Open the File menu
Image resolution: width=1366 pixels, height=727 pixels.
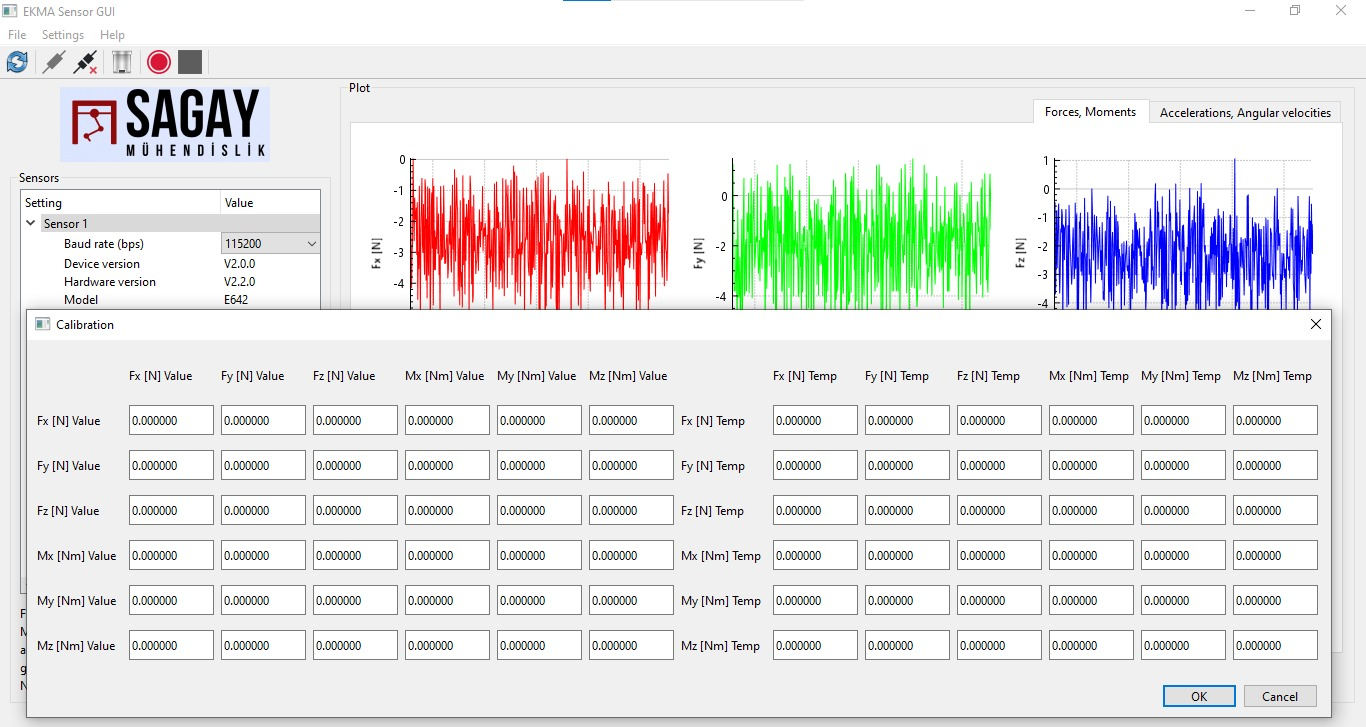(x=17, y=35)
